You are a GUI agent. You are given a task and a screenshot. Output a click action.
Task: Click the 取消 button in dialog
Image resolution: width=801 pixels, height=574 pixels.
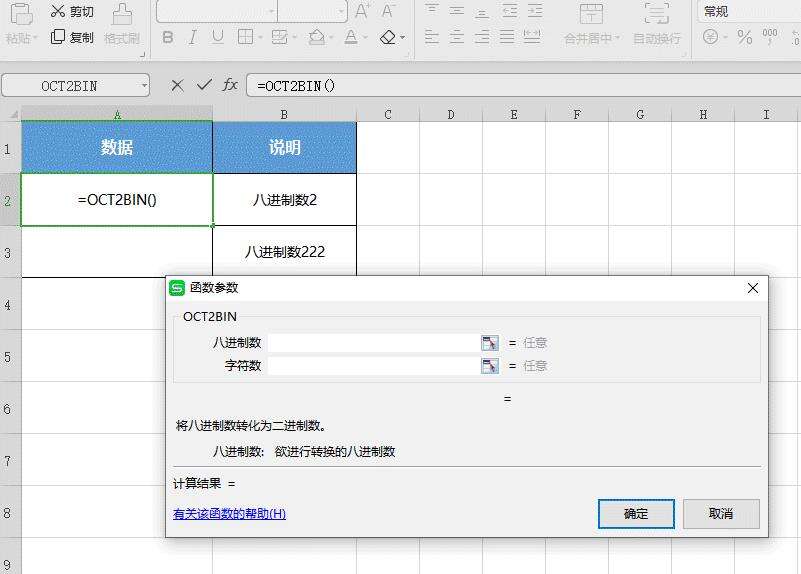(x=721, y=514)
